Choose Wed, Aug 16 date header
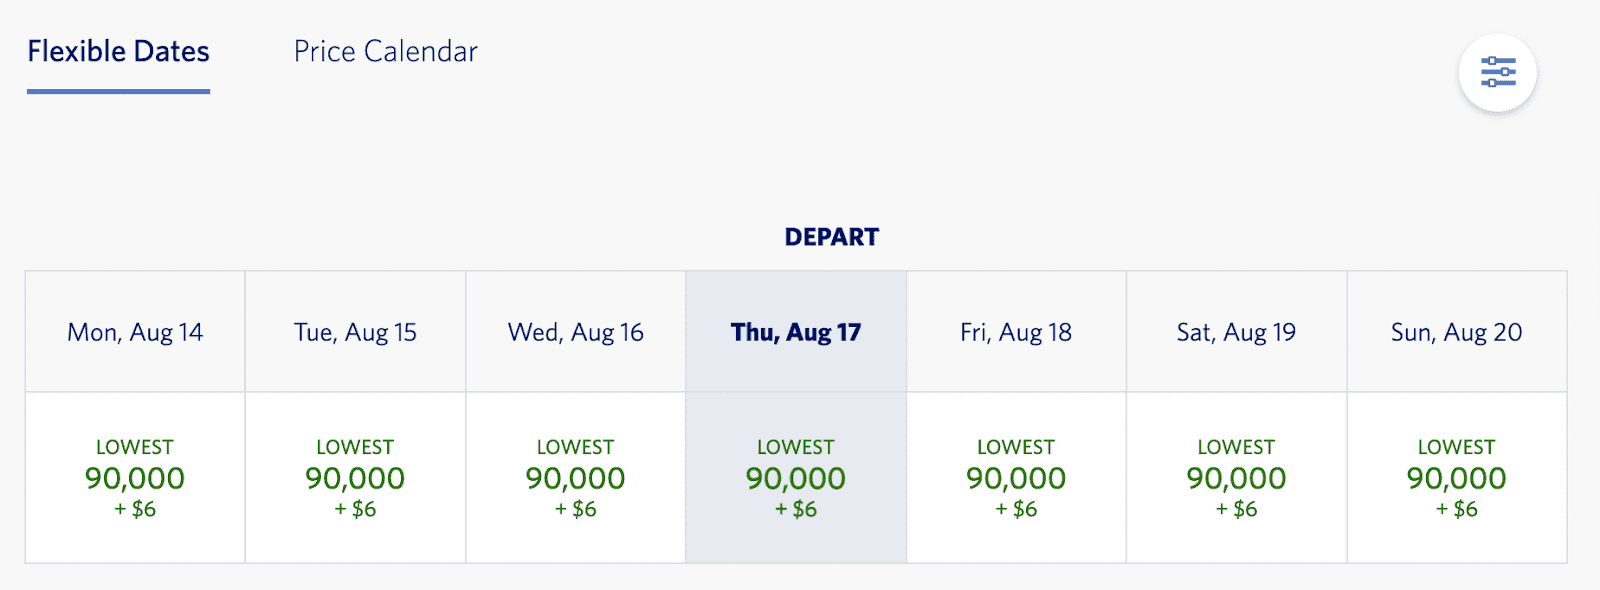The width and height of the screenshot is (1600, 590). pyautogui.click(x=576, y=332)
